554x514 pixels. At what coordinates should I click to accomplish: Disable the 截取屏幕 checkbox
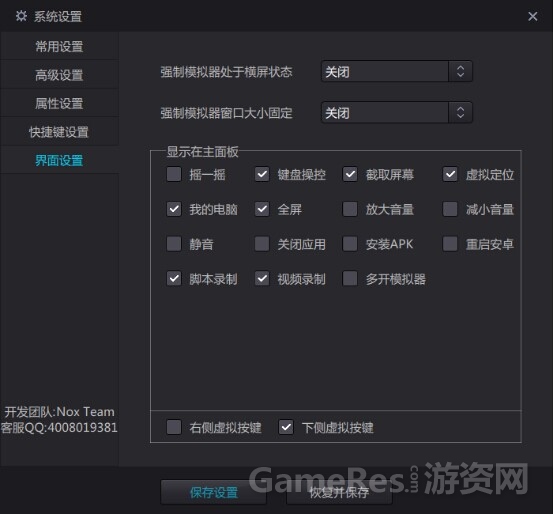pyautogui.click(x=350, y=174)
